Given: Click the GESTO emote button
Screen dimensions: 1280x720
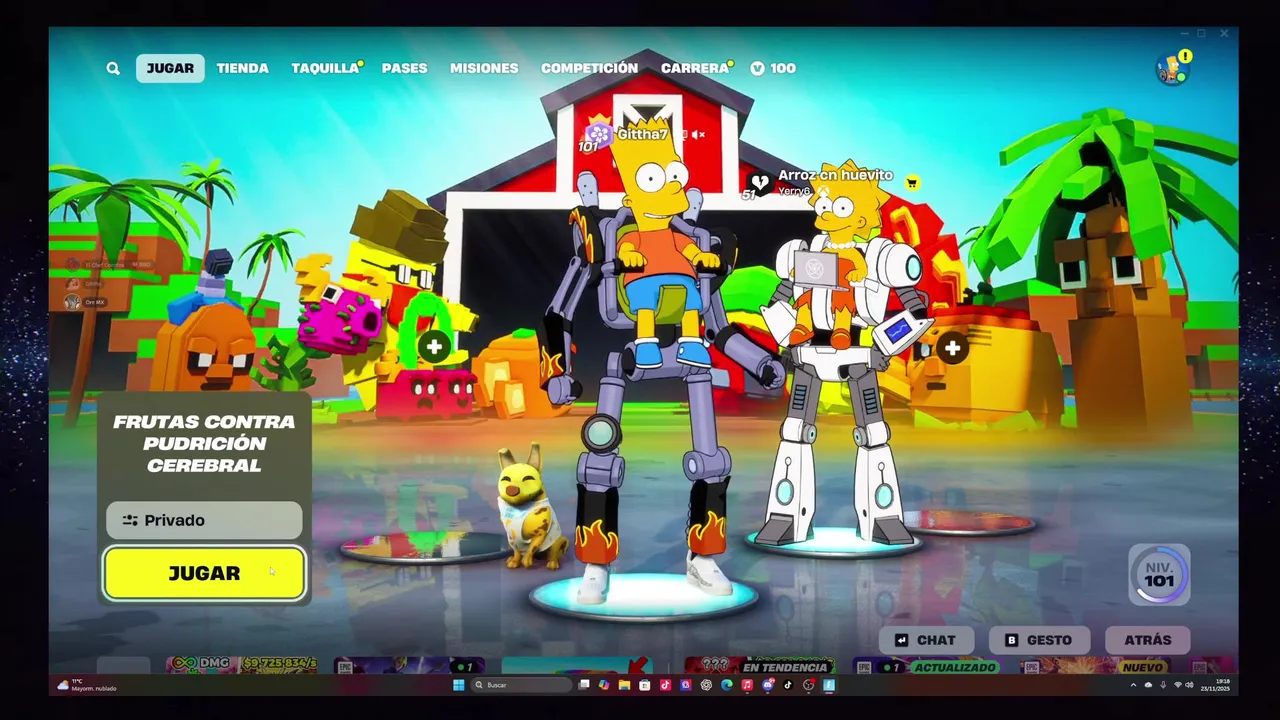Looking at the screenshot, I should [x=1038, y=640].
